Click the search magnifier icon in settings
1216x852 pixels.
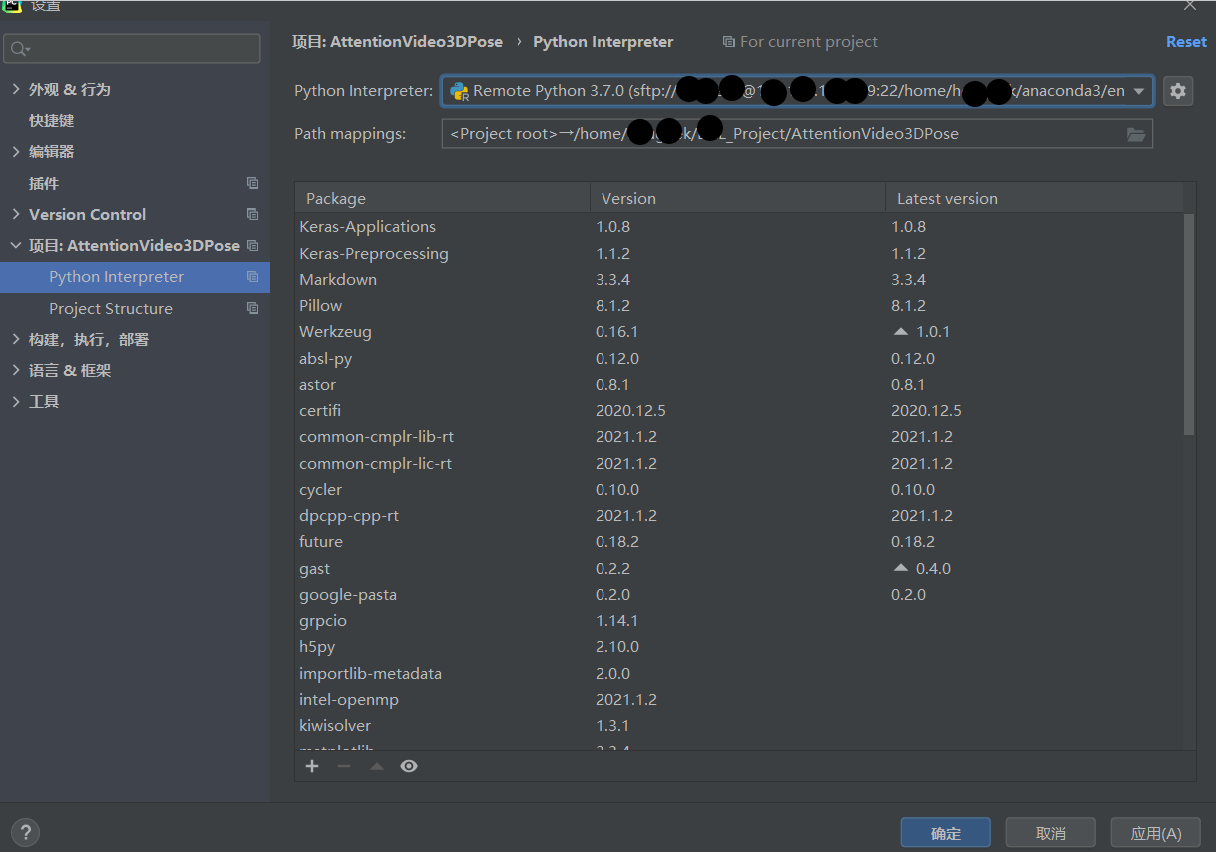coord(20,48)
